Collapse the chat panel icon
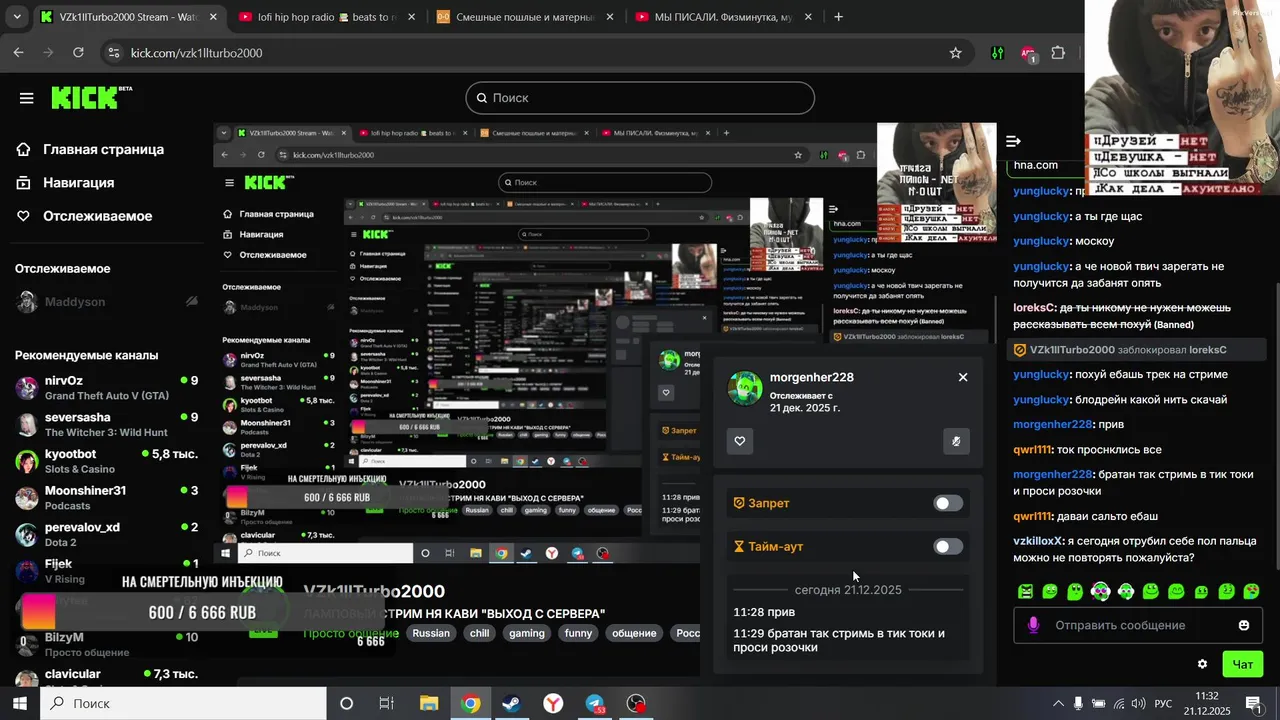 [x=1013, y=141]
